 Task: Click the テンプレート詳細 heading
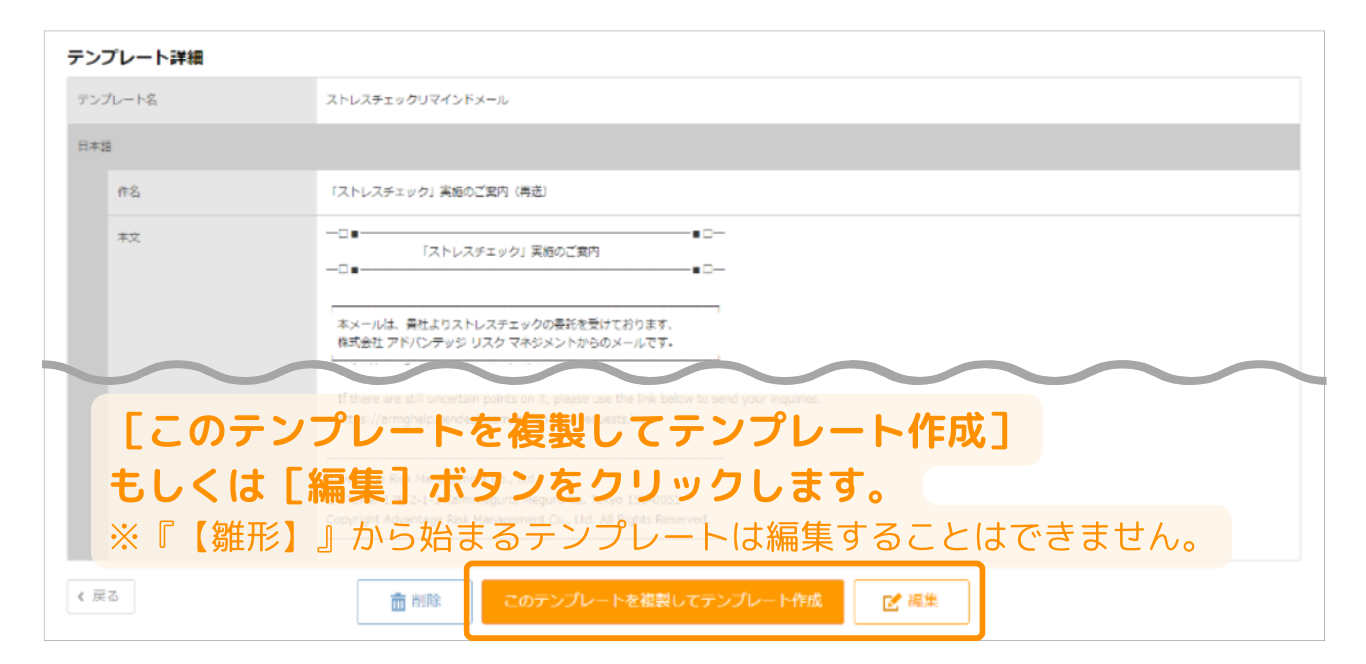[135, 58]
